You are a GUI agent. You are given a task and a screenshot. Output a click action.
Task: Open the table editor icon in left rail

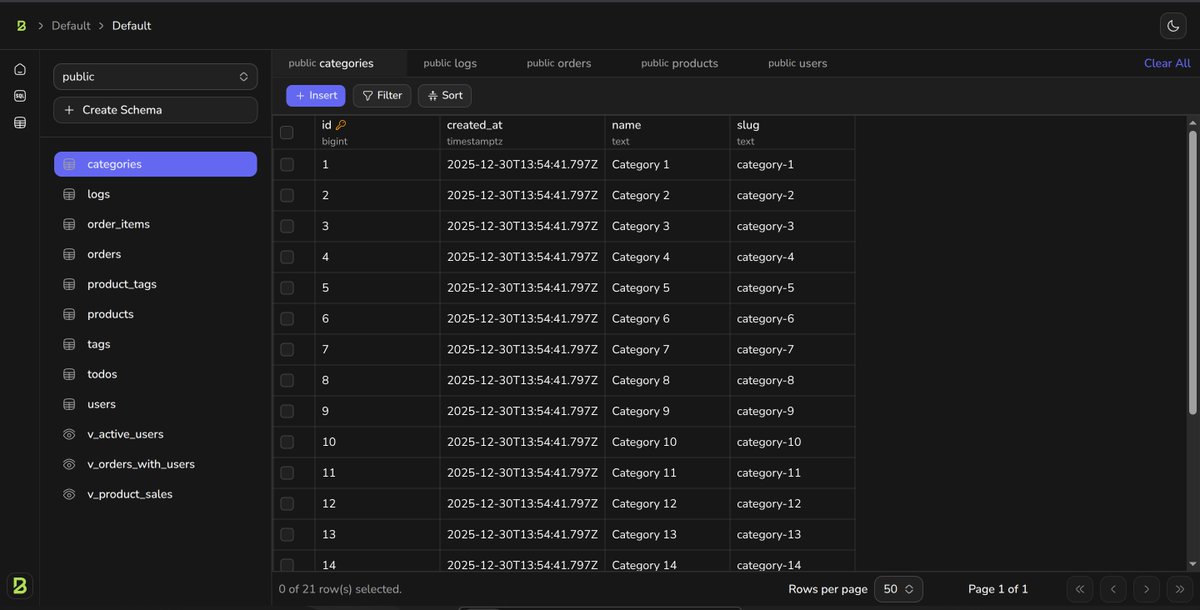point(20,122)
